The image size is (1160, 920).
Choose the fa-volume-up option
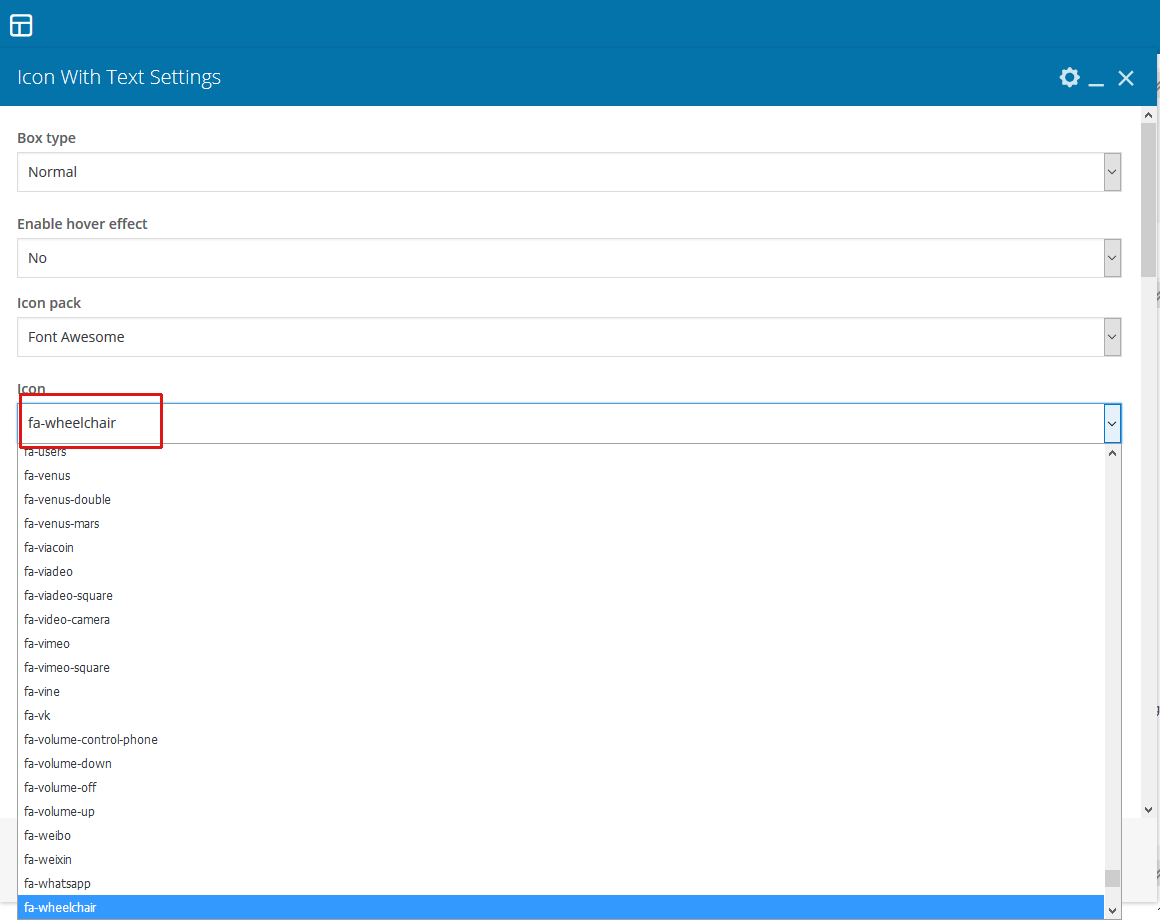[60, 812]
